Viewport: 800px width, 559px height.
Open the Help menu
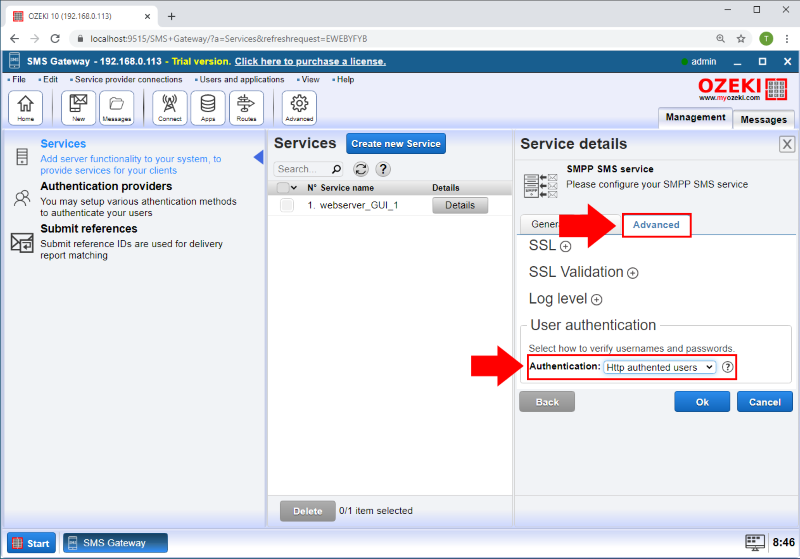[x=345, y=80]
